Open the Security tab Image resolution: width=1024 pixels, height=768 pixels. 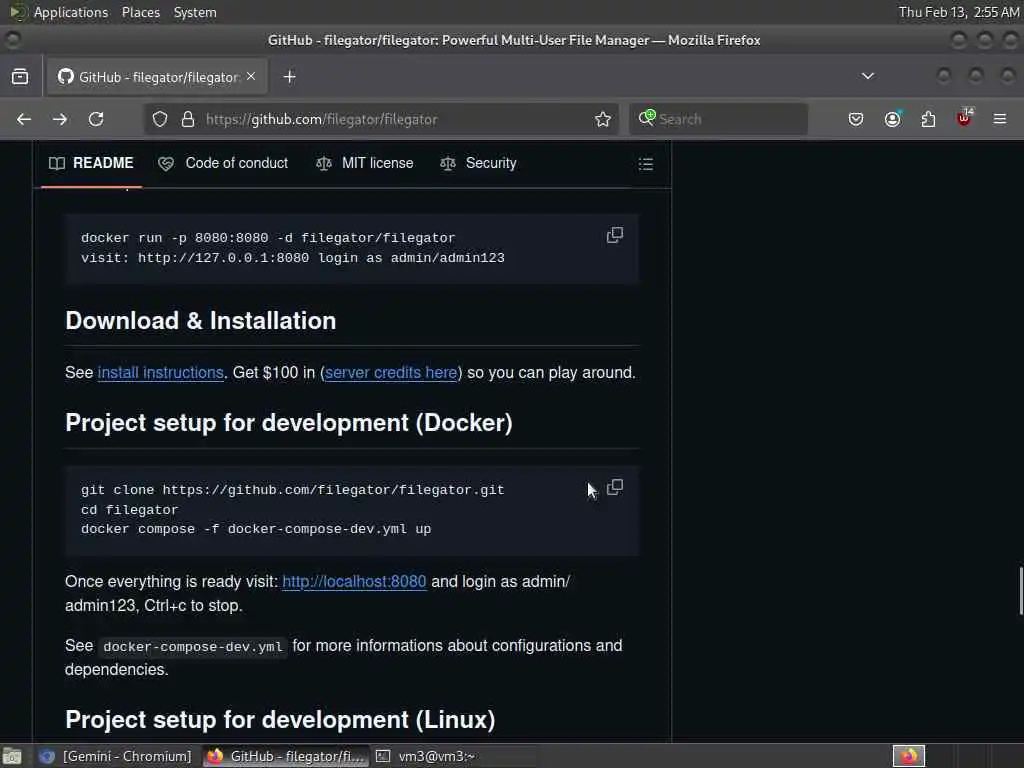[x=478, y=163]
